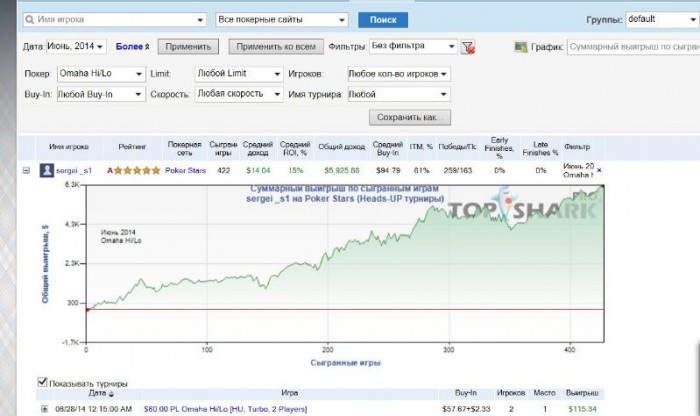
Task: Open the Любая скорость dropdown
Action: (239, 94)
